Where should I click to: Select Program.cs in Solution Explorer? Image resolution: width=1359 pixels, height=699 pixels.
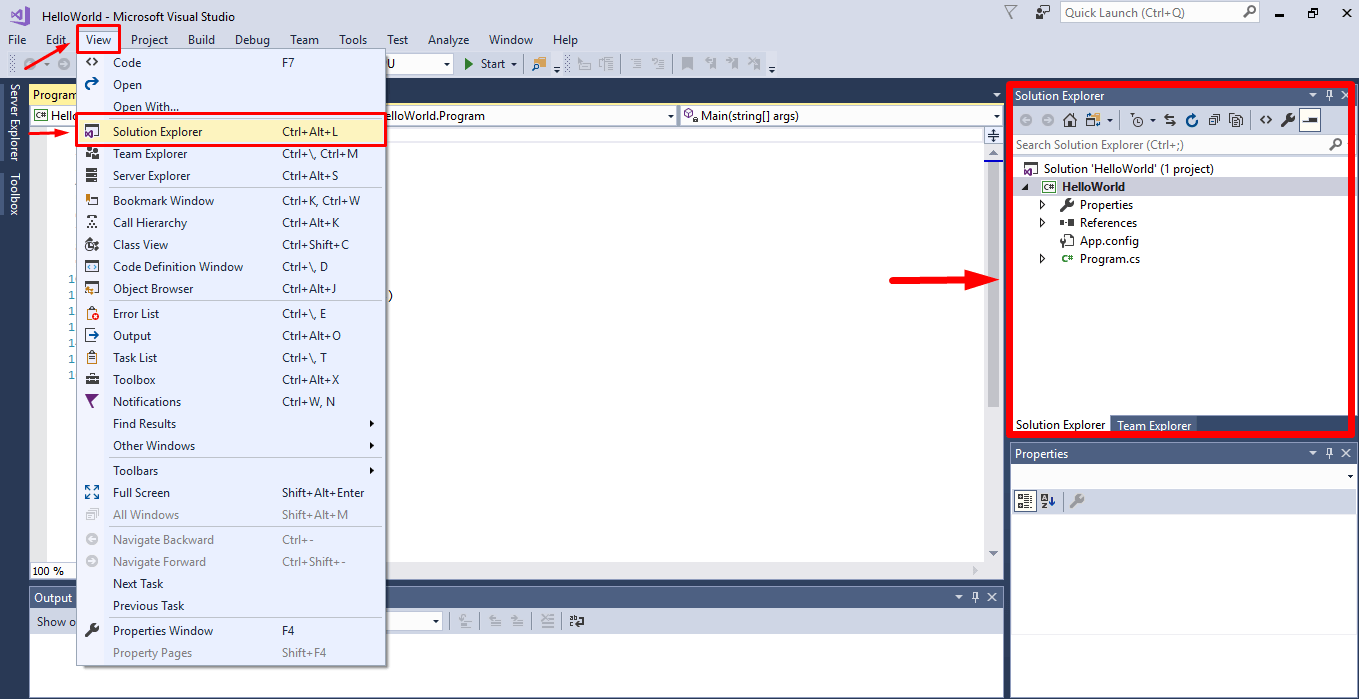pyautogui.click(x=1108, y=258)
